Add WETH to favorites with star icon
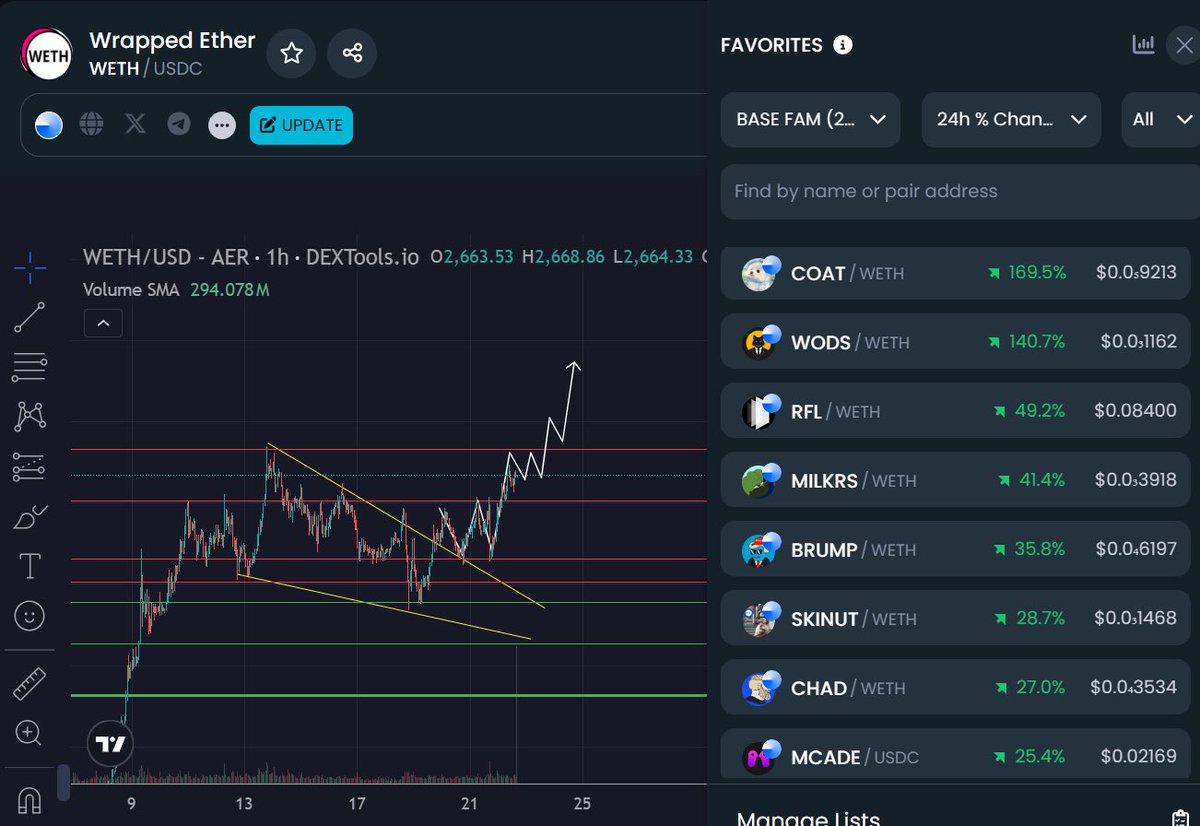Image resolution: width=1200 pixels, height=826 pixels. pyautogui.click(x=291, y=53)
